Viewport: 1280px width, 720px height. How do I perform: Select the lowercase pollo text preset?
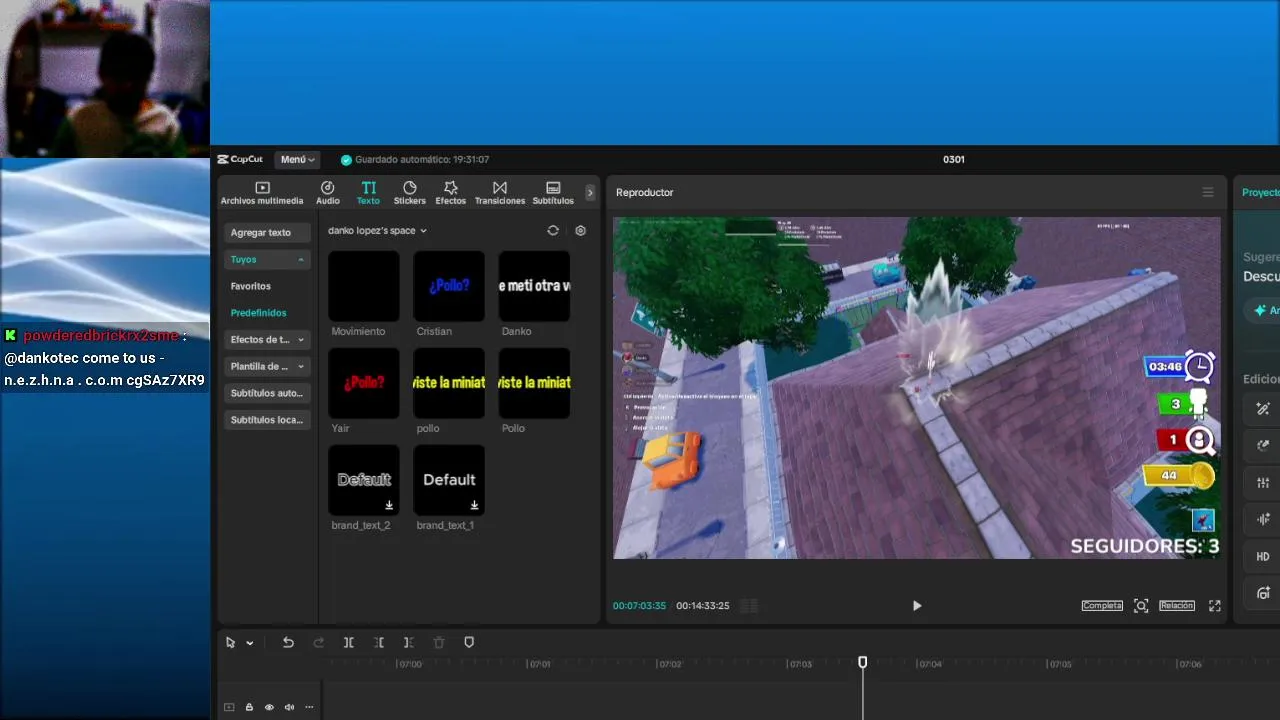click(x=449, y=383)
